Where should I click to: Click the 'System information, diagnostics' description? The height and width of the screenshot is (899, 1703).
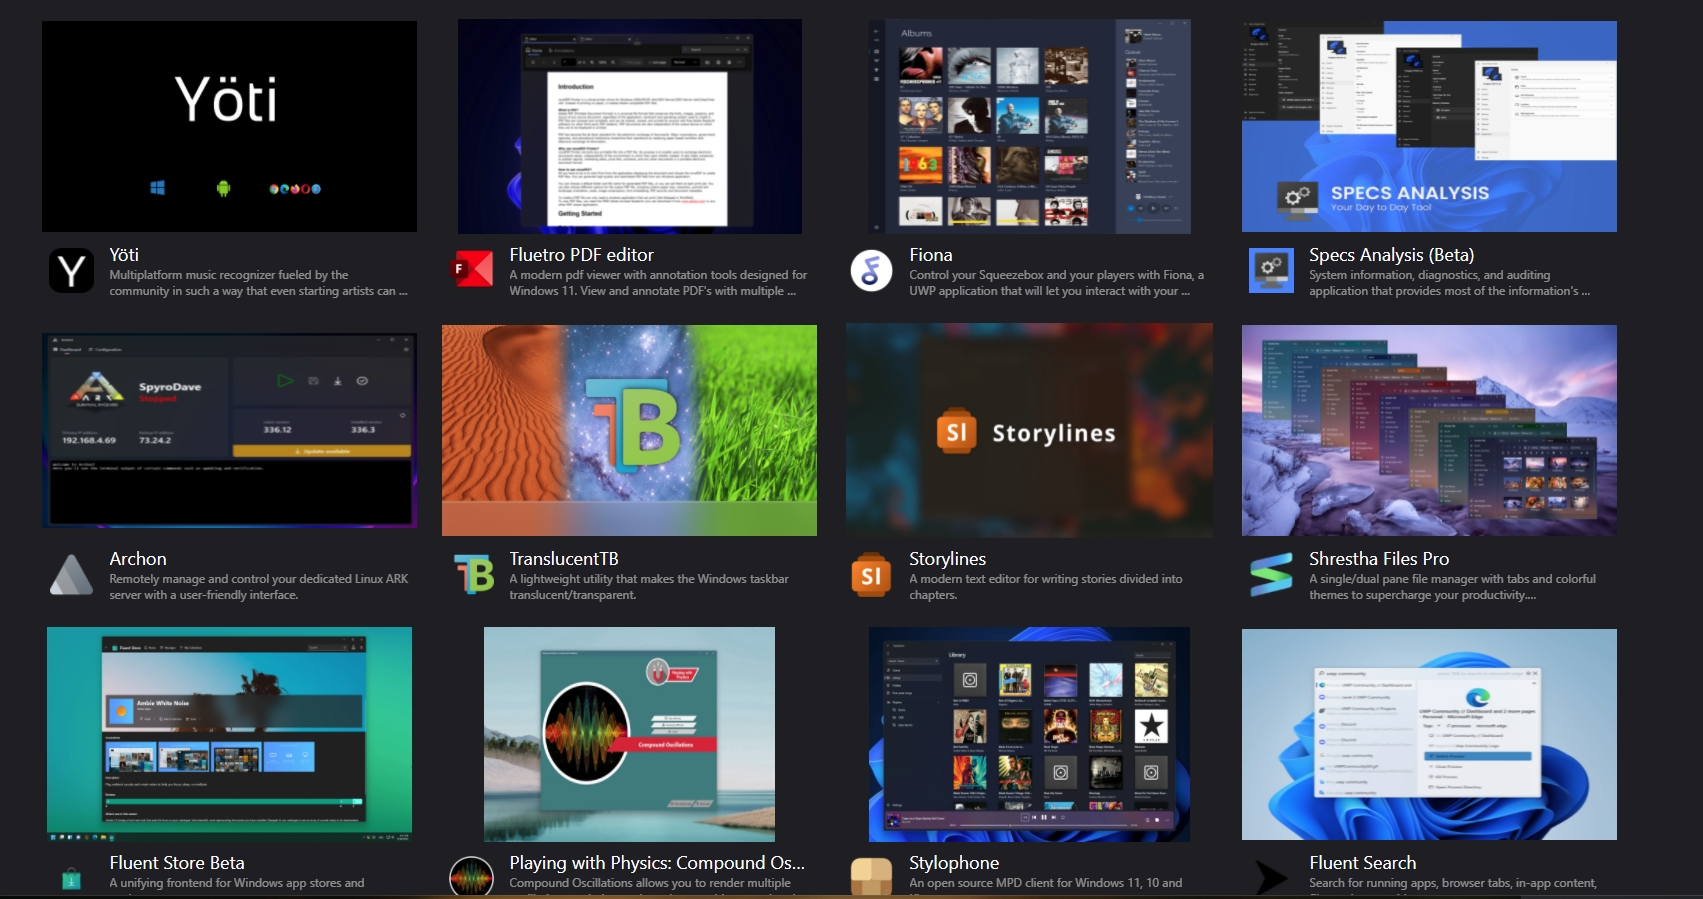tap(1449, 283)
